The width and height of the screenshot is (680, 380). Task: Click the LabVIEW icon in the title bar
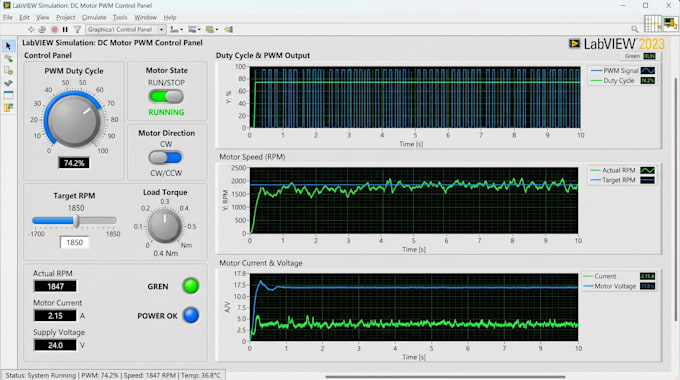(x=7, y=5)
